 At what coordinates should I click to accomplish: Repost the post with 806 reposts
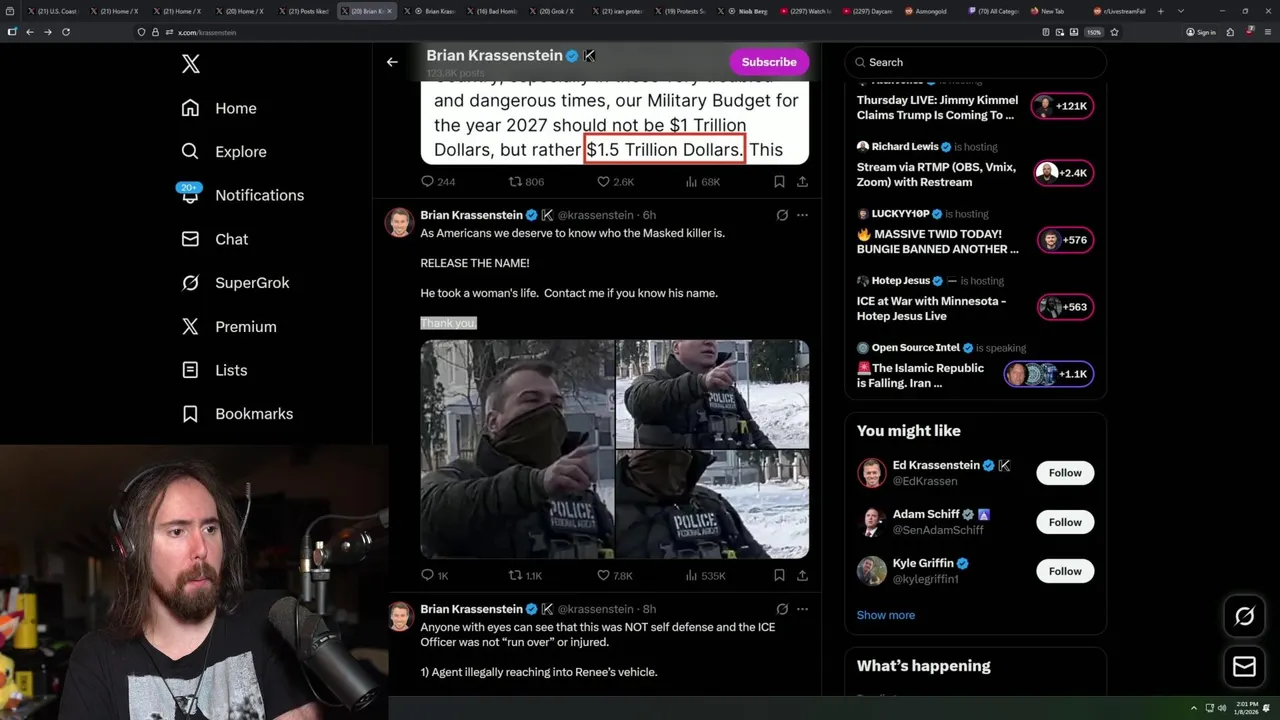tap(526, 182)
